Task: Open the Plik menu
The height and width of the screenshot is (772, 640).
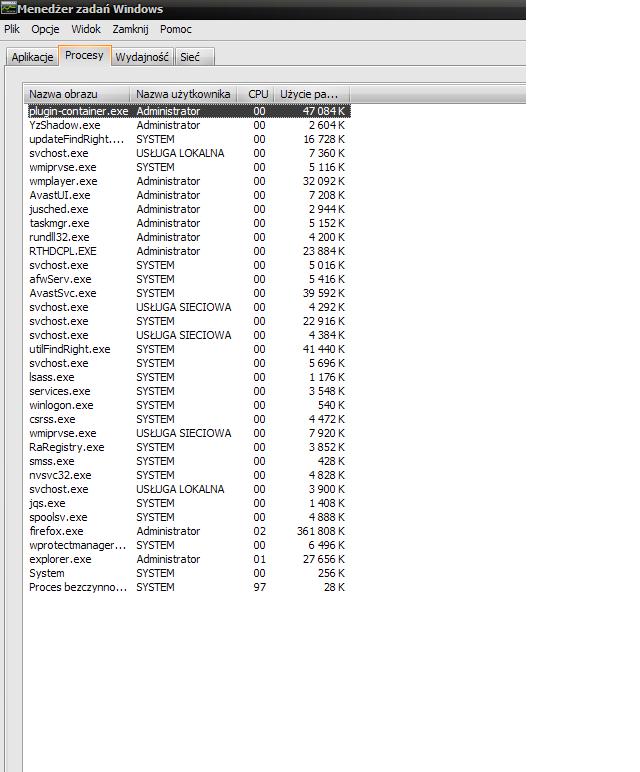Action: coord(12,29)
